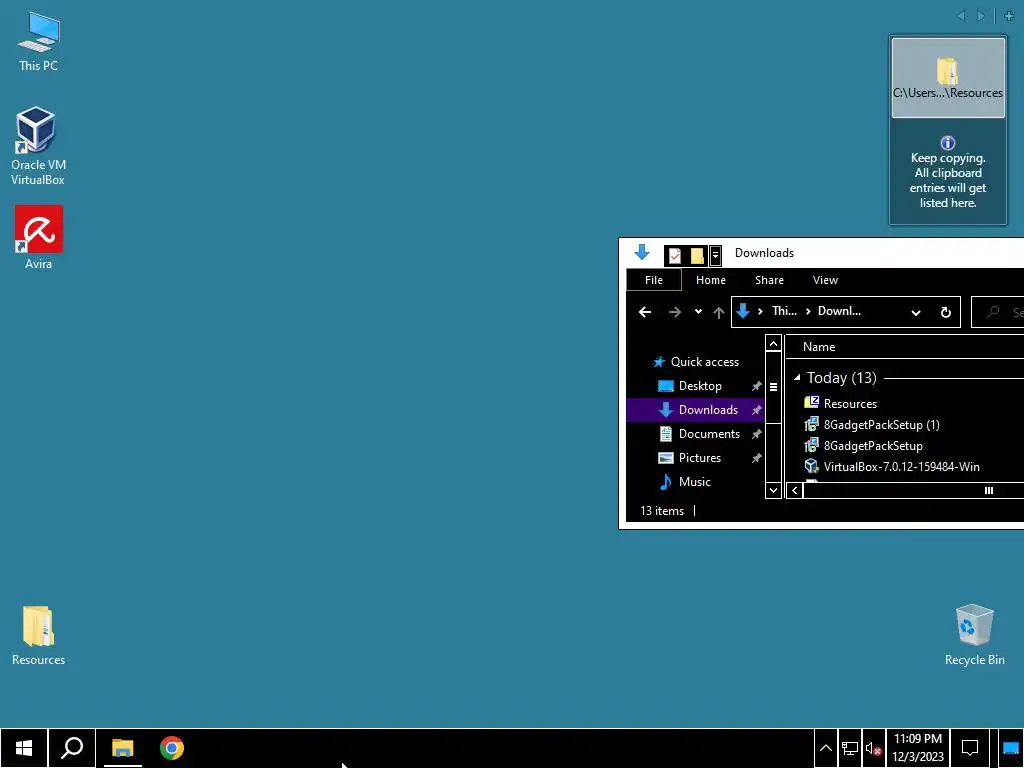Screen dimensions: 1024x768
Task: Select the Resources folder on the desktop
Action: coord(38,636)
